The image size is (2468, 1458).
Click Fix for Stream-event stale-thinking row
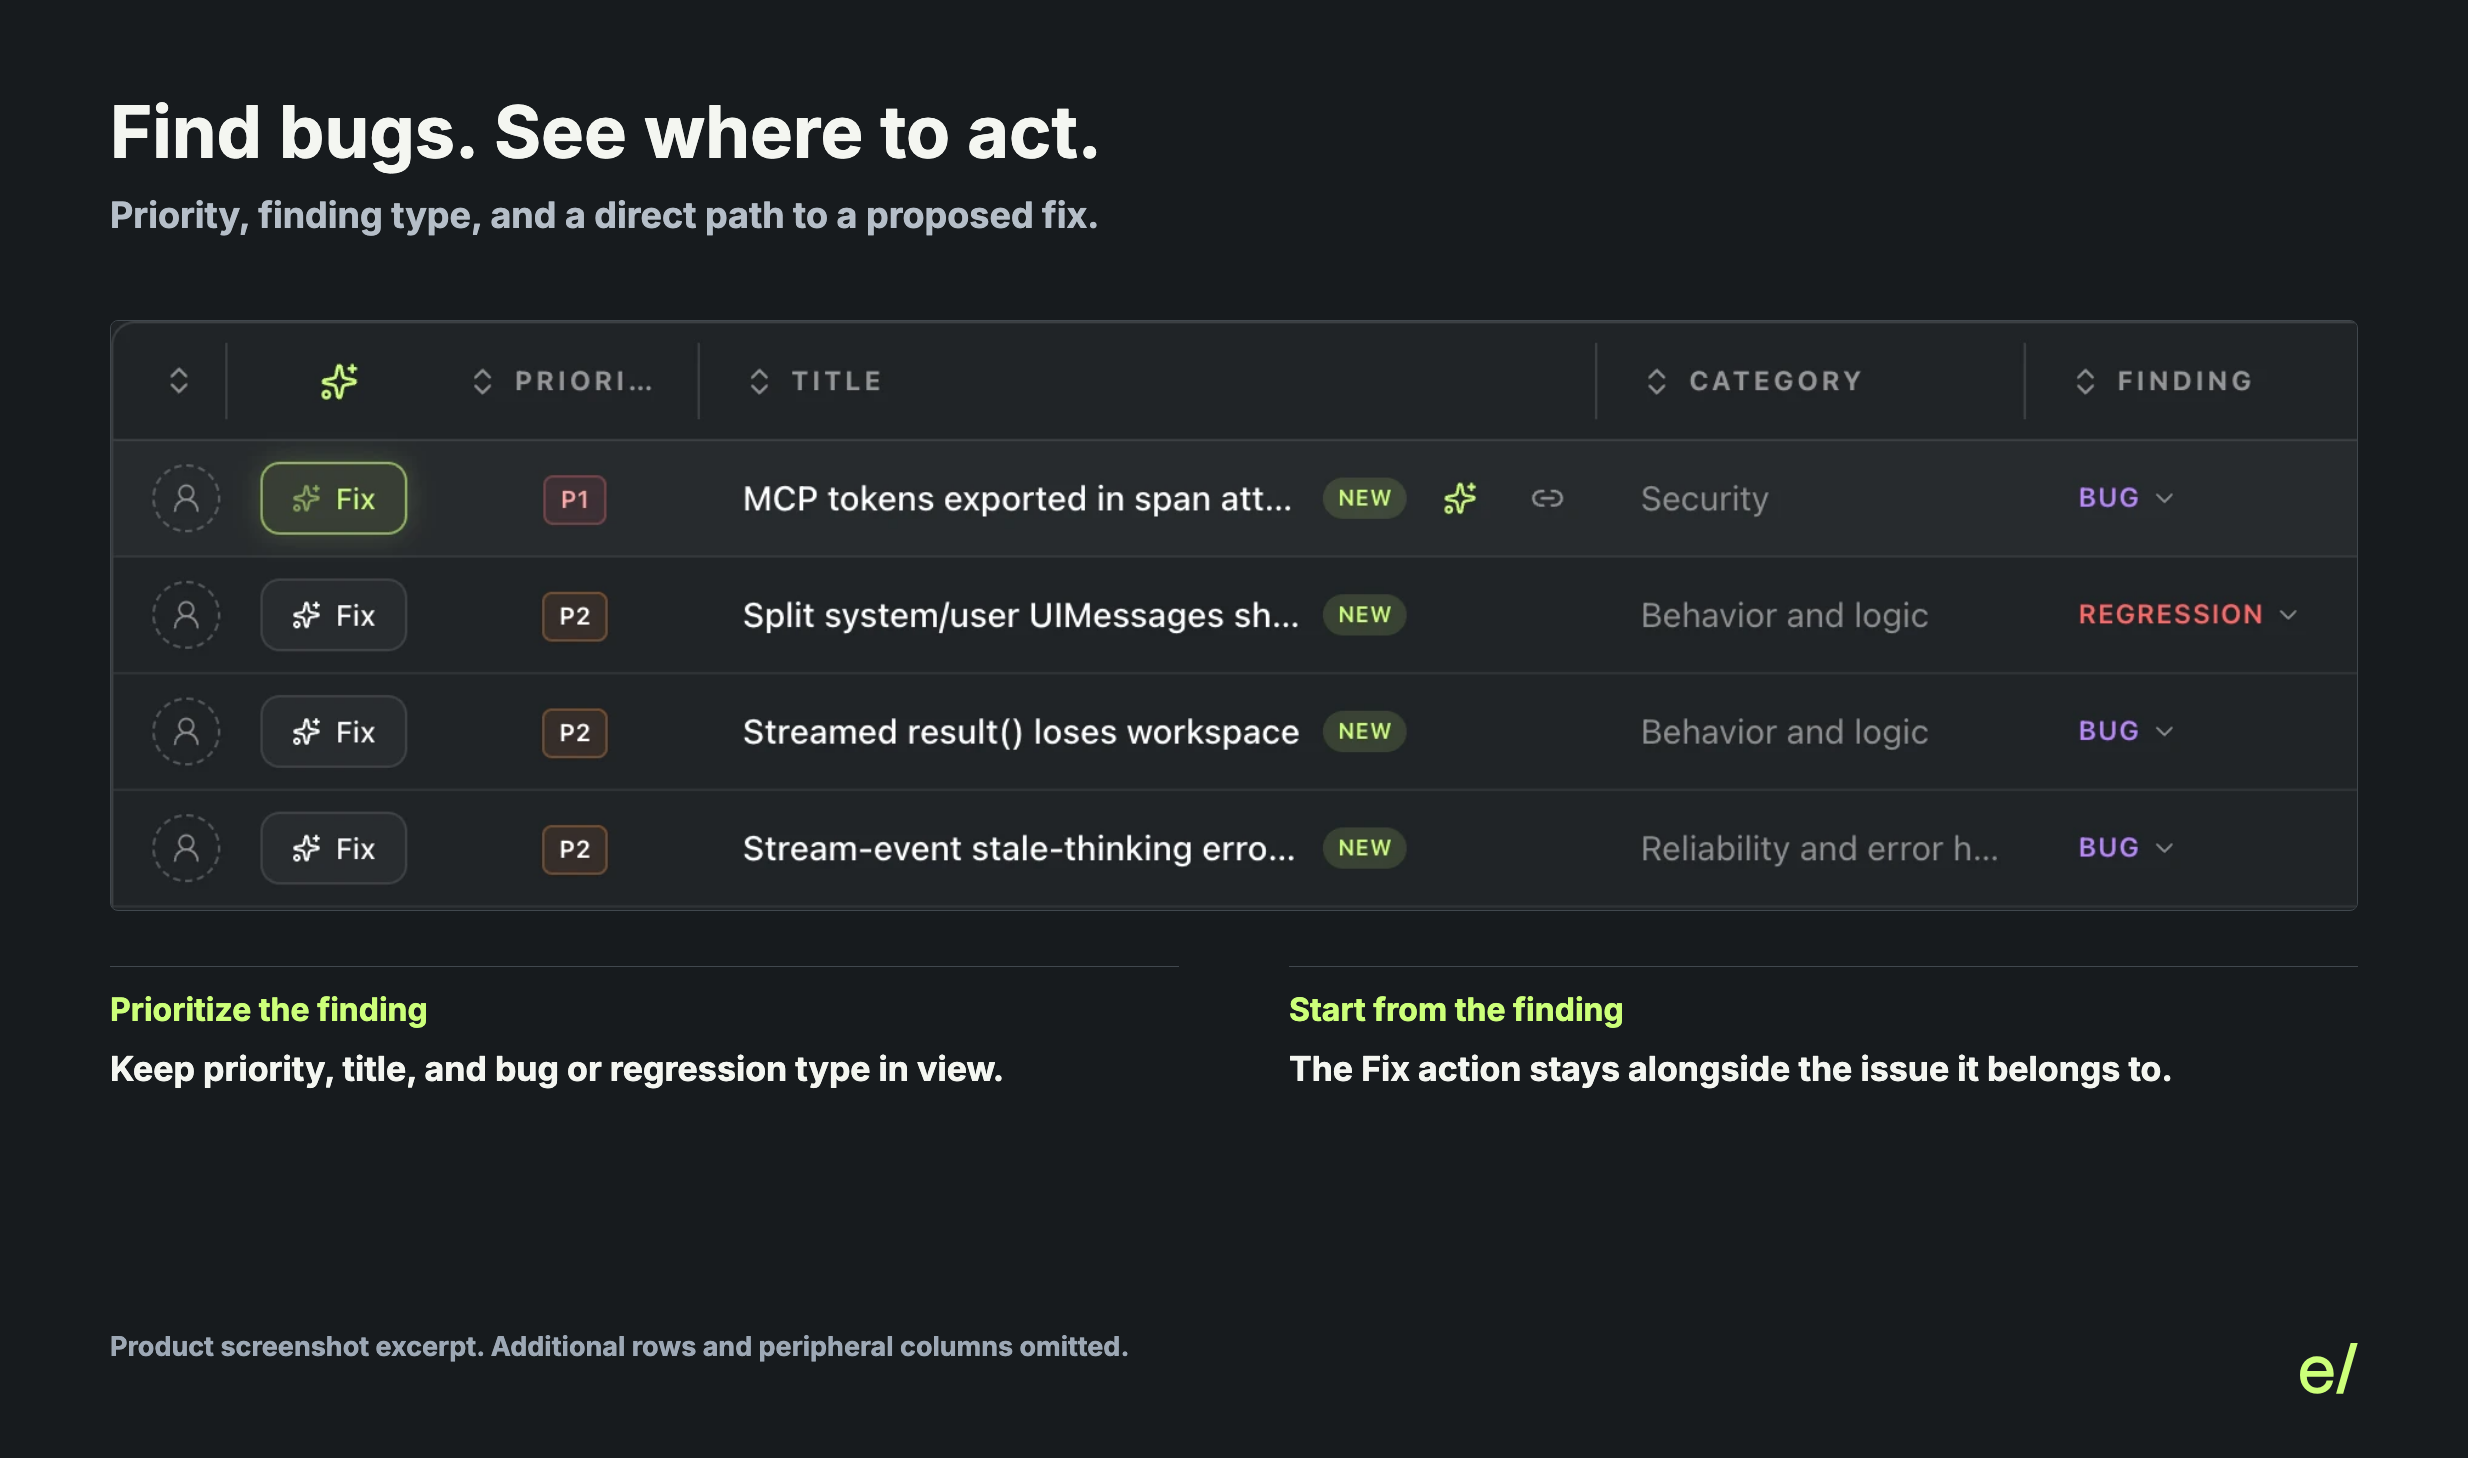point(333,848)
